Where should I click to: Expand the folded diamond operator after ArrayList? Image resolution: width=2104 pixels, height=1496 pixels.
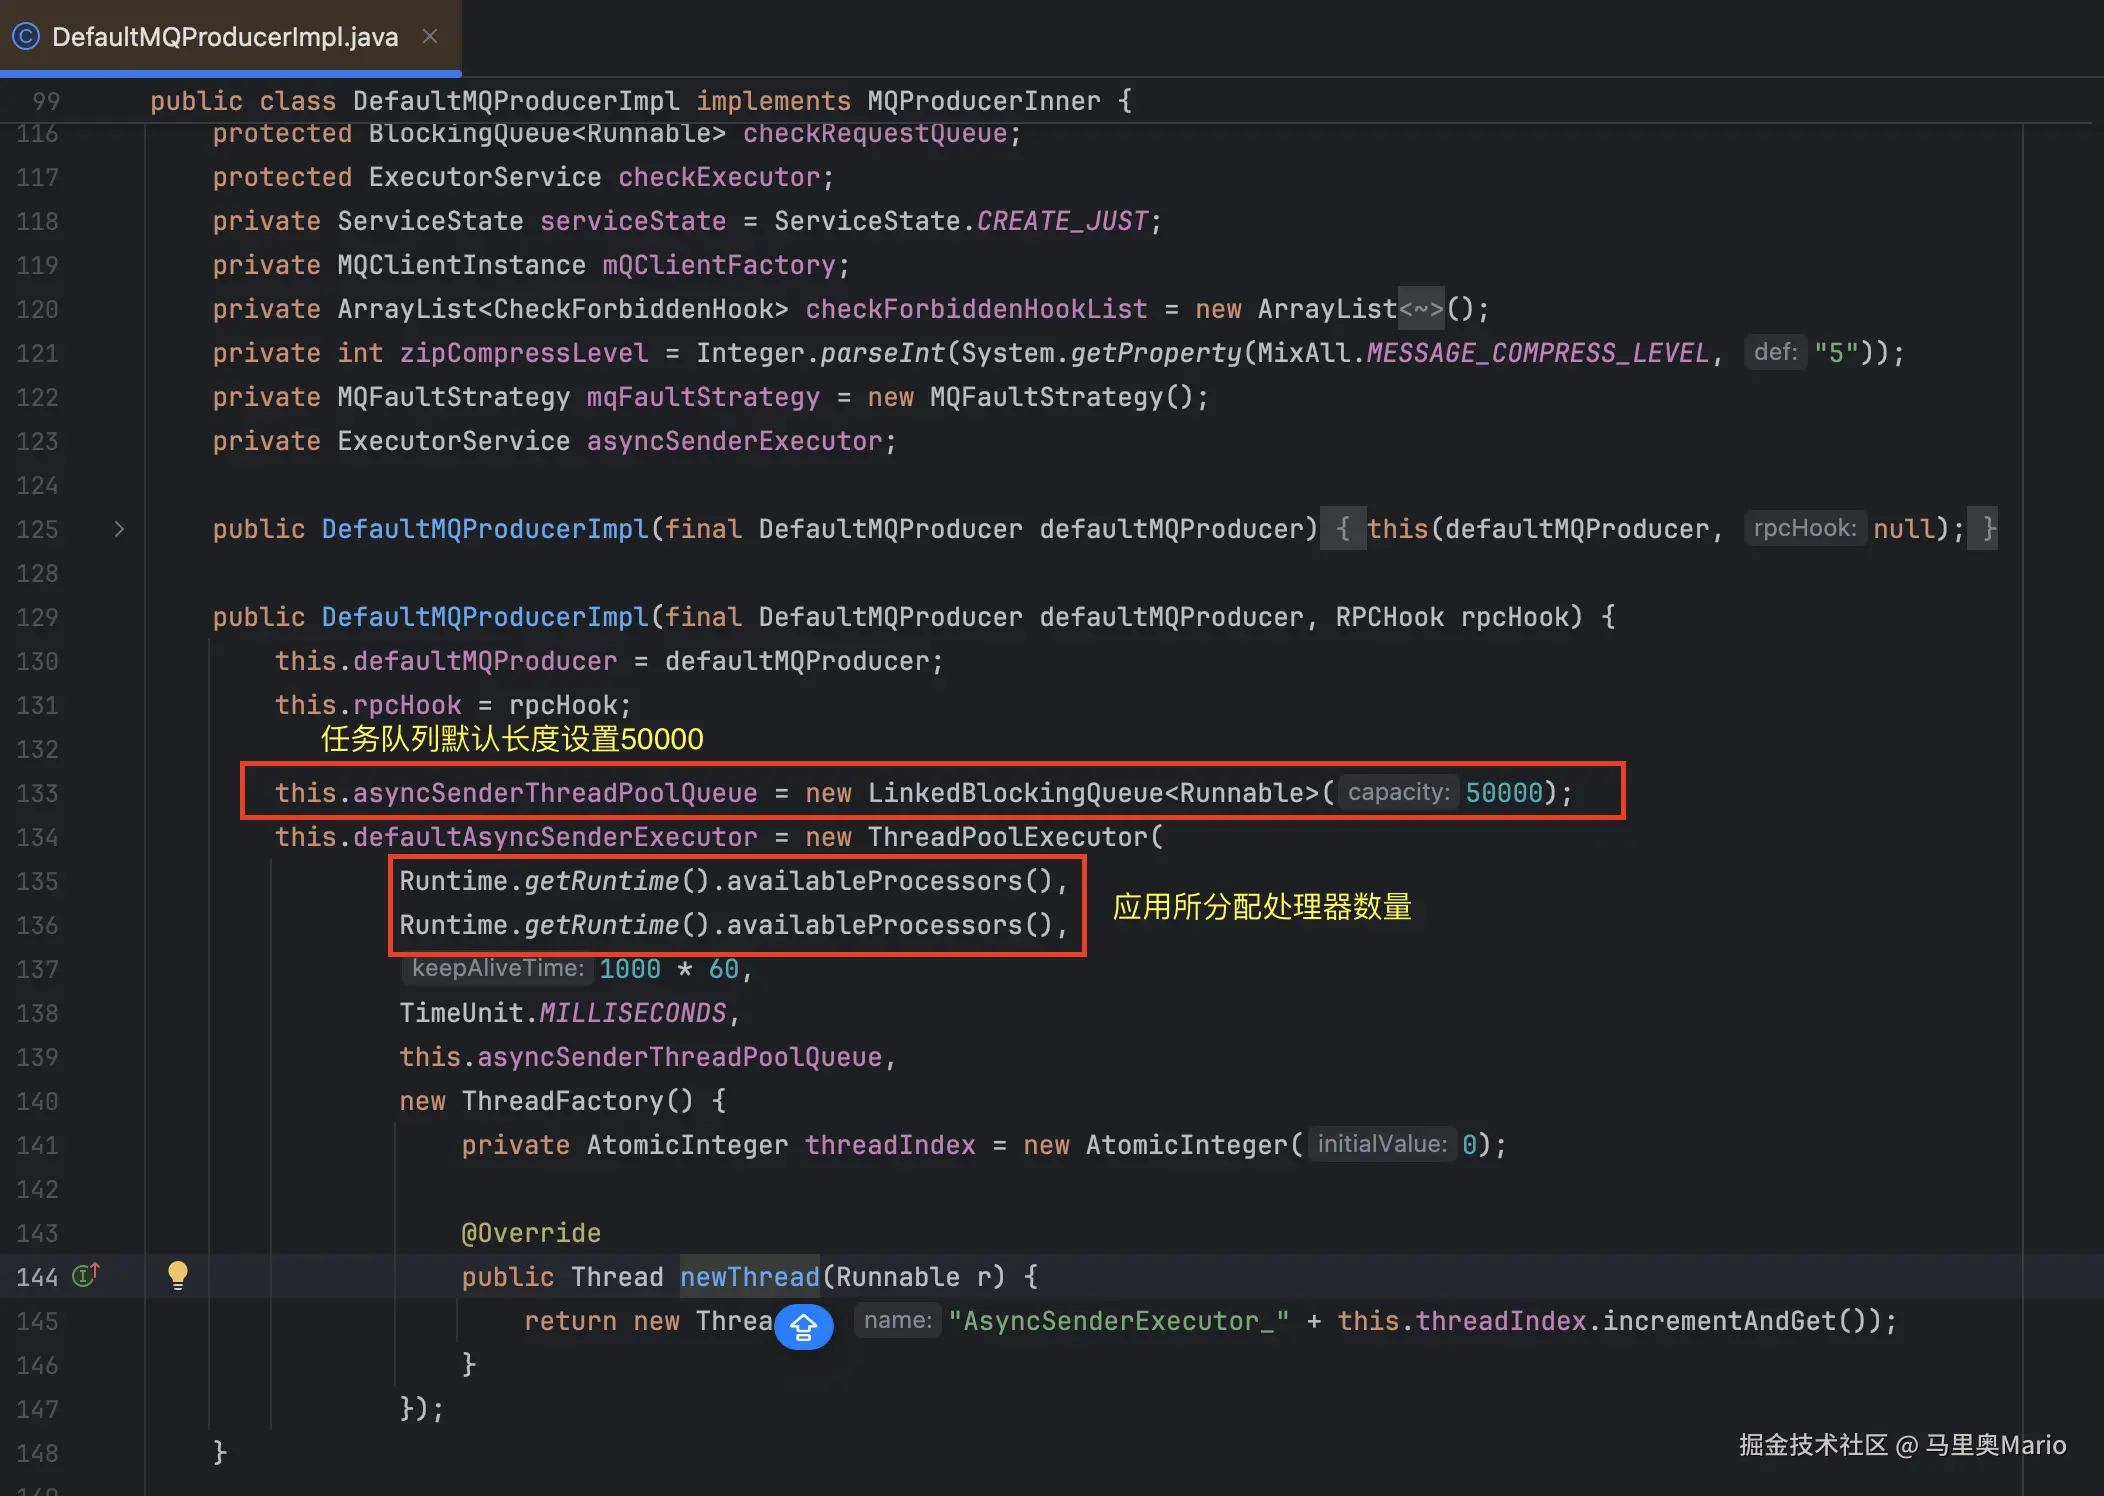pos(1420,309)
